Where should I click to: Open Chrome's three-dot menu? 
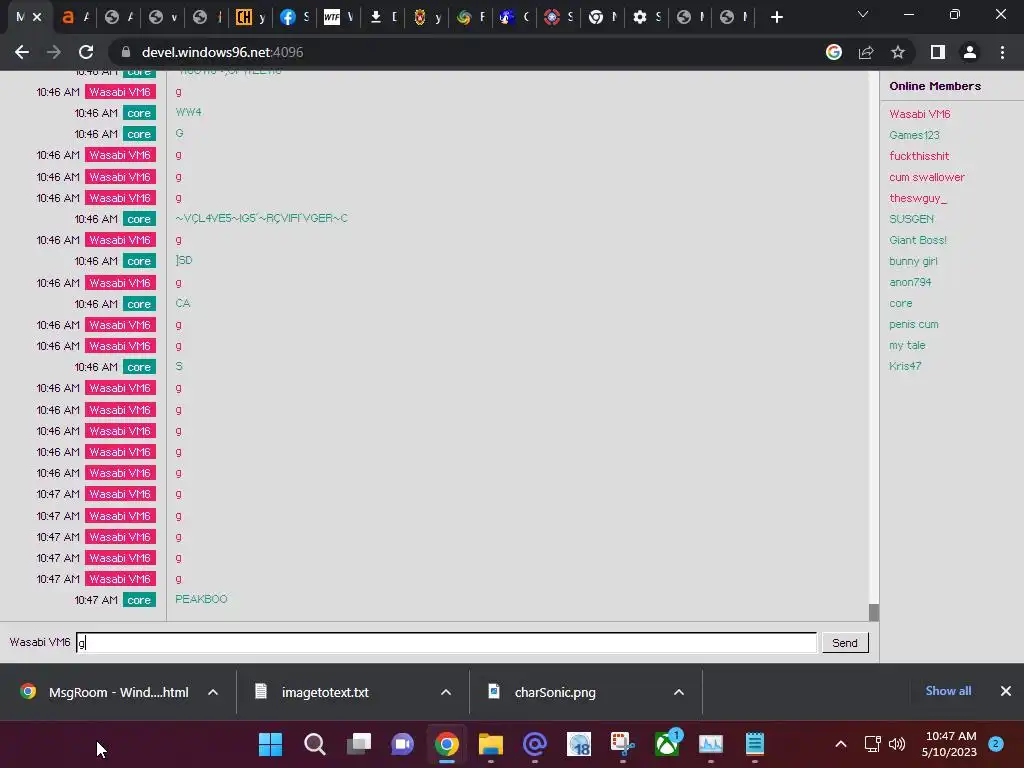click(1002, 52)
